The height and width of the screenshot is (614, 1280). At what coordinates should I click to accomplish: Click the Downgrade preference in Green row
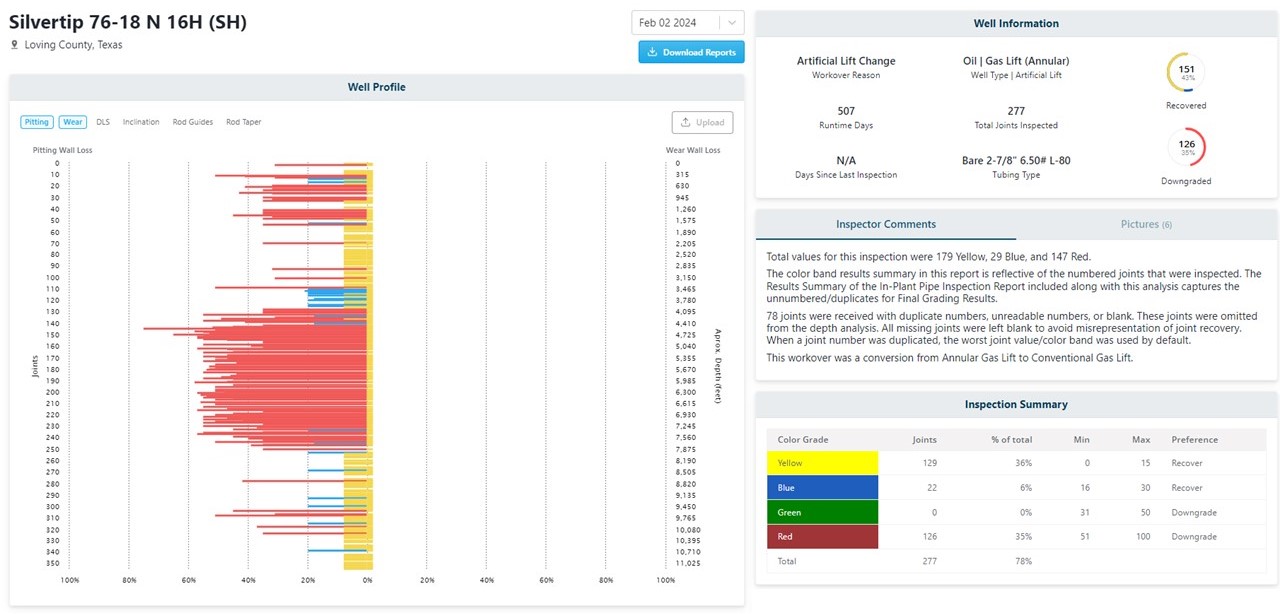point(1194,512)
